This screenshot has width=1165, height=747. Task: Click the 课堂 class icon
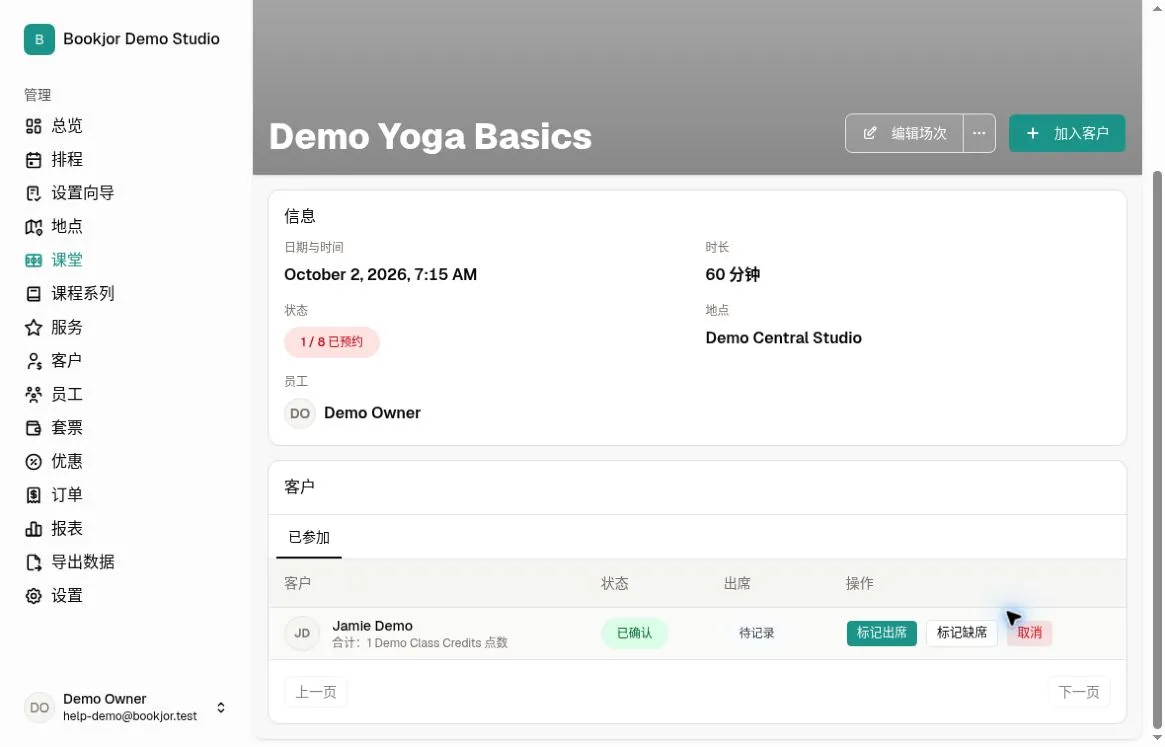coord(33,260)
